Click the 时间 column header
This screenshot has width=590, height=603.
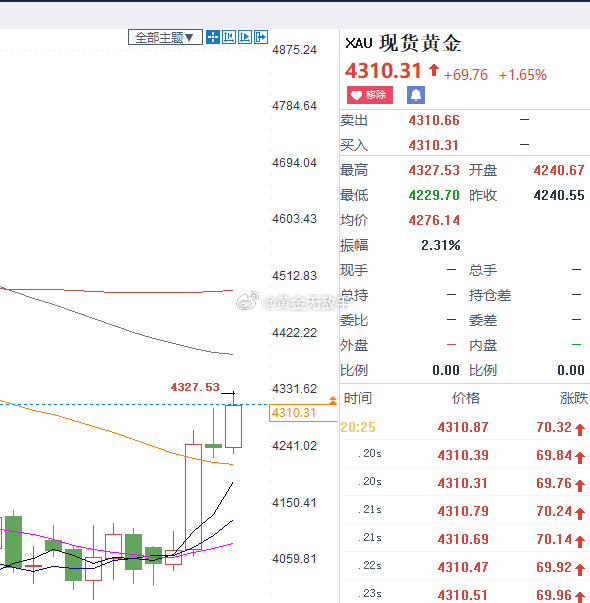(358, 398)
